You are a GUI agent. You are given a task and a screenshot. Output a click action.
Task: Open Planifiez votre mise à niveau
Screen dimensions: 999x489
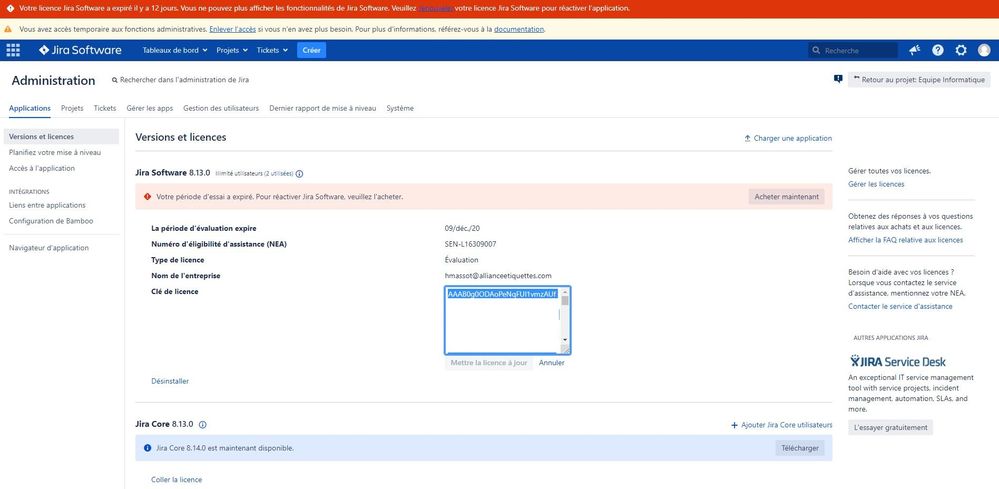pyautogui.click(x=55, y=153)
